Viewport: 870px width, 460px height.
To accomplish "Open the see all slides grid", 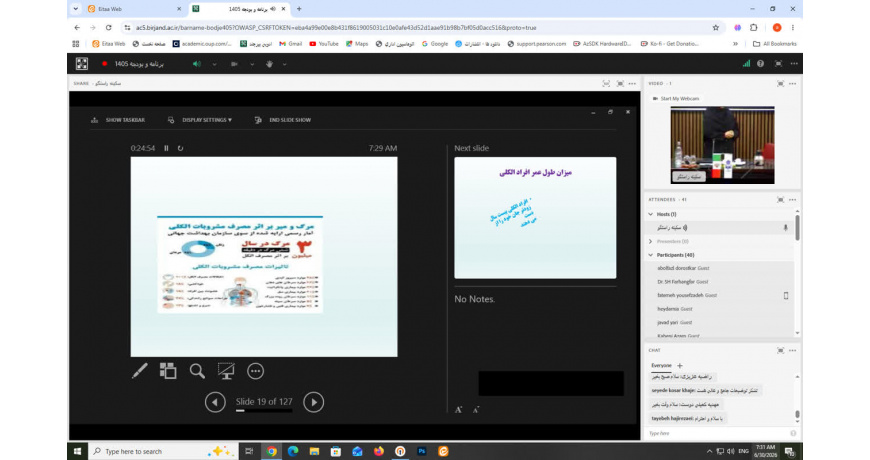I will pyautogui.click(x=168, y=371).
